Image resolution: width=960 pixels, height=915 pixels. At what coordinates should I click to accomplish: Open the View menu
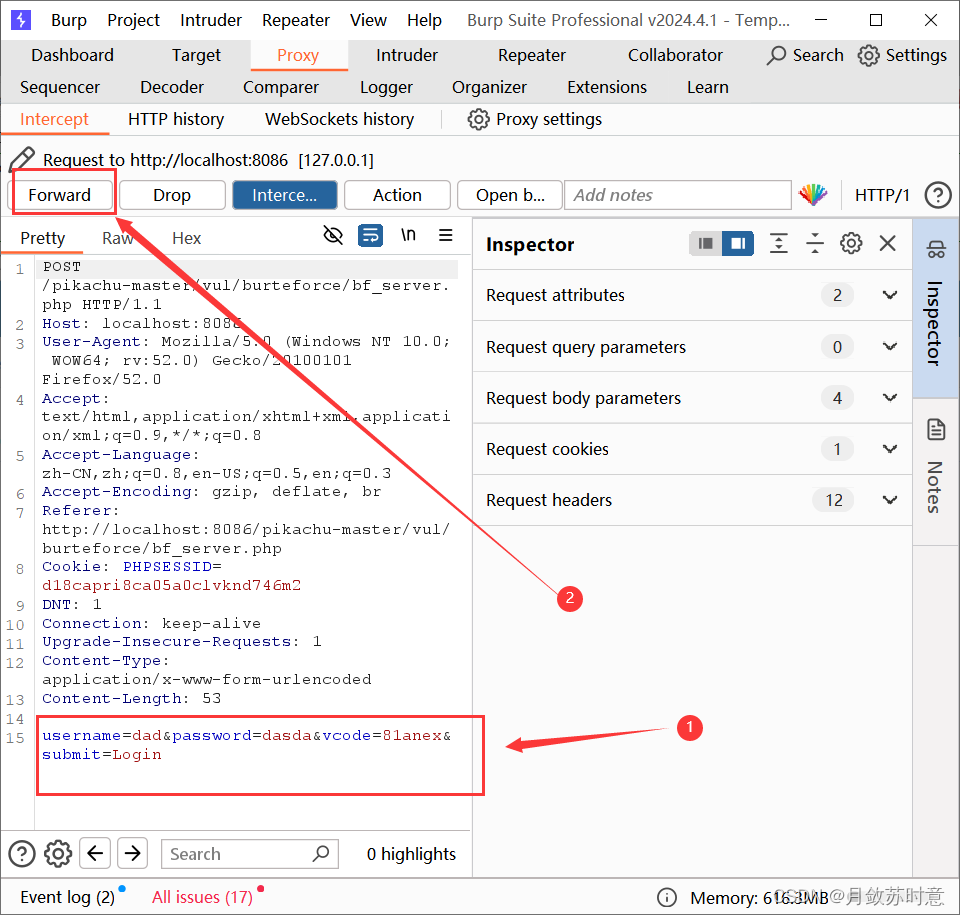click(368, 20)
